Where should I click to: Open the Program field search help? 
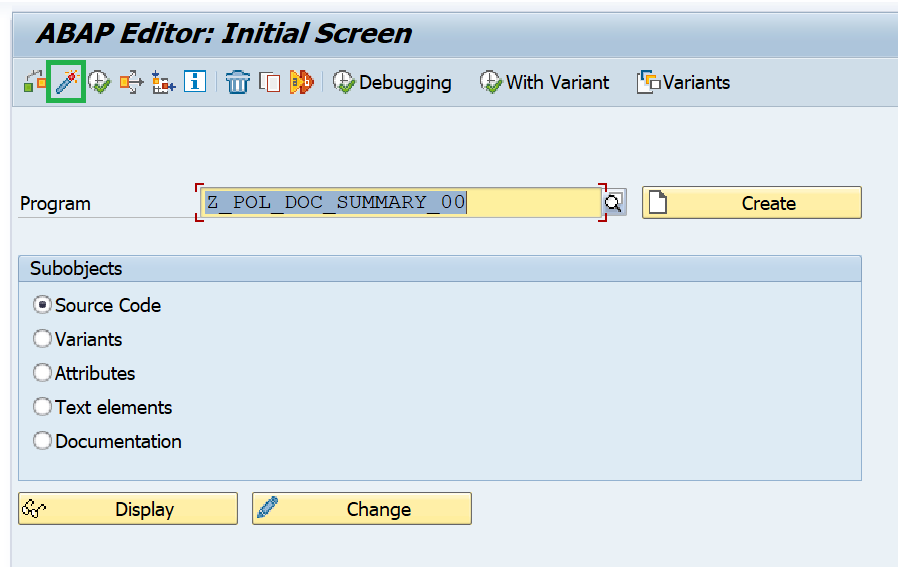(614, 202)
